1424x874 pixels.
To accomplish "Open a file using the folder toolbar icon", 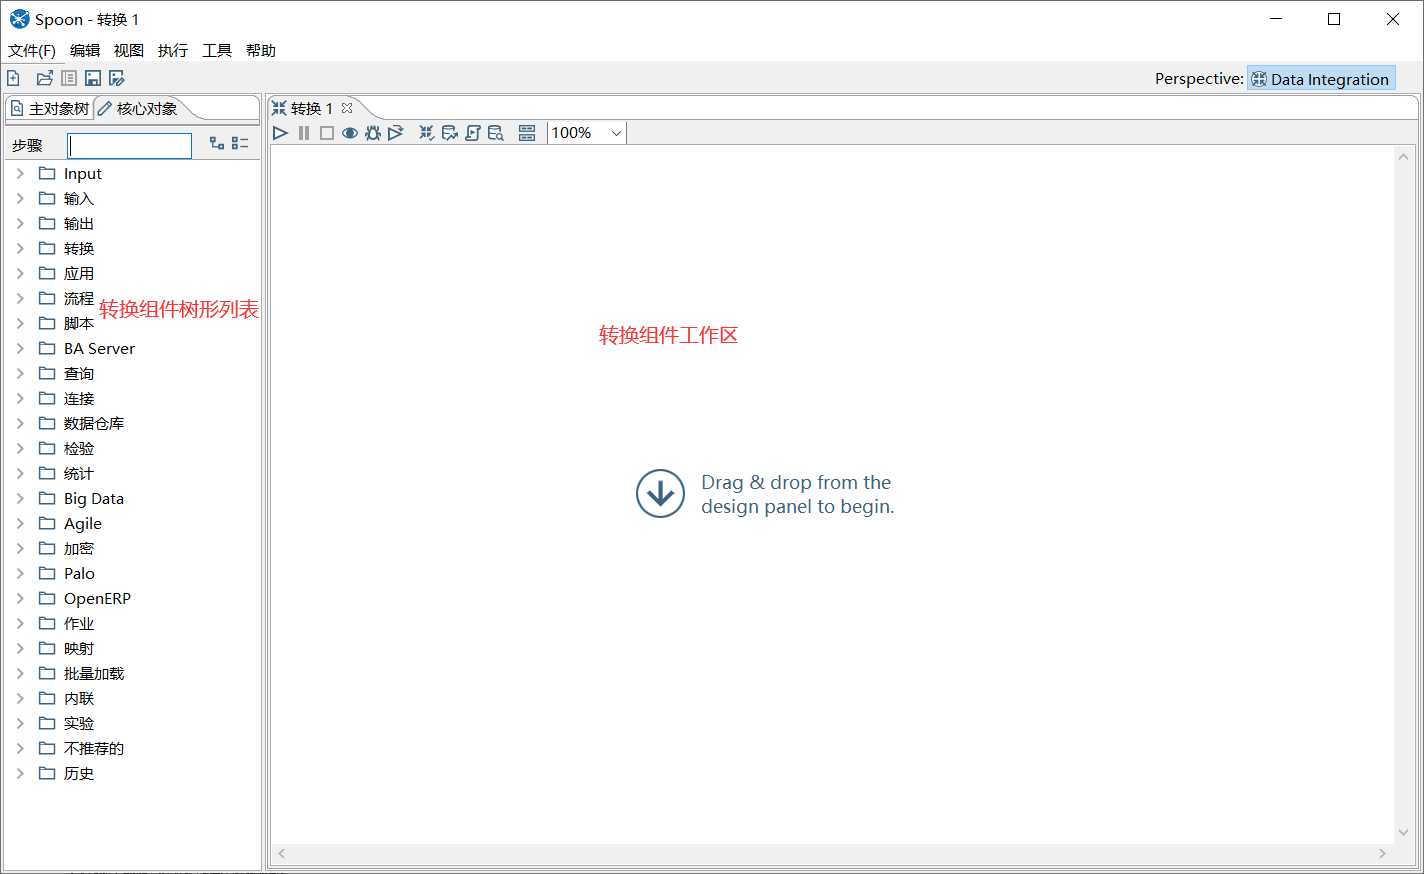I will (44, 78).
